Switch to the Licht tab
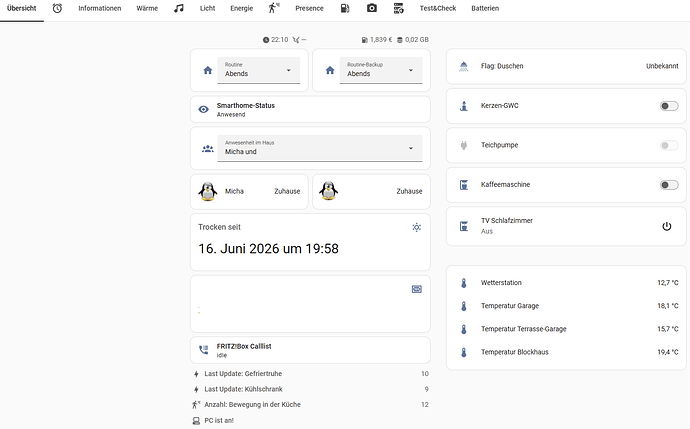690x429 pixels. [207, 8]
